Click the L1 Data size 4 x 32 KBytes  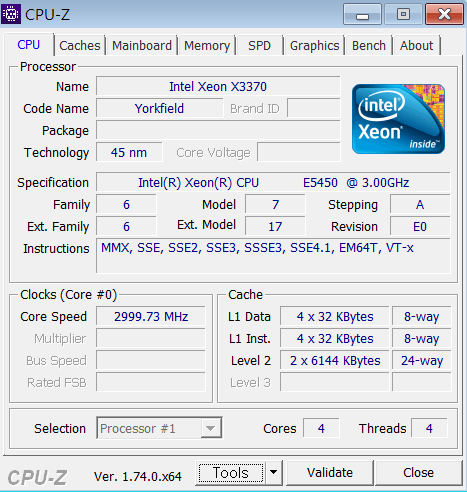coord(335,317)
